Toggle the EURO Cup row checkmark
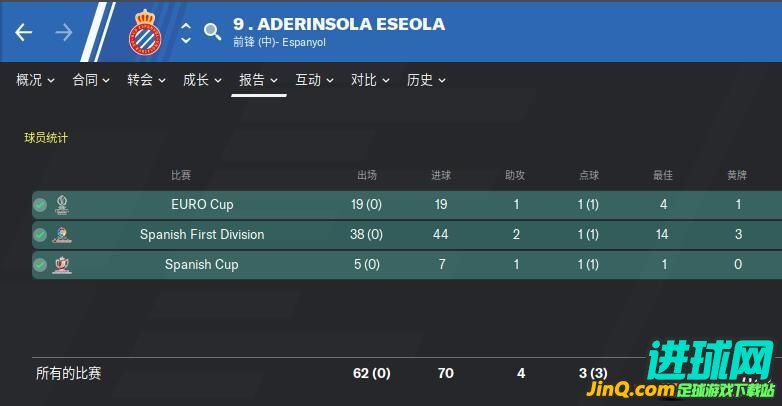This screenshot has height=406, width=782. [x=40, y=204]
